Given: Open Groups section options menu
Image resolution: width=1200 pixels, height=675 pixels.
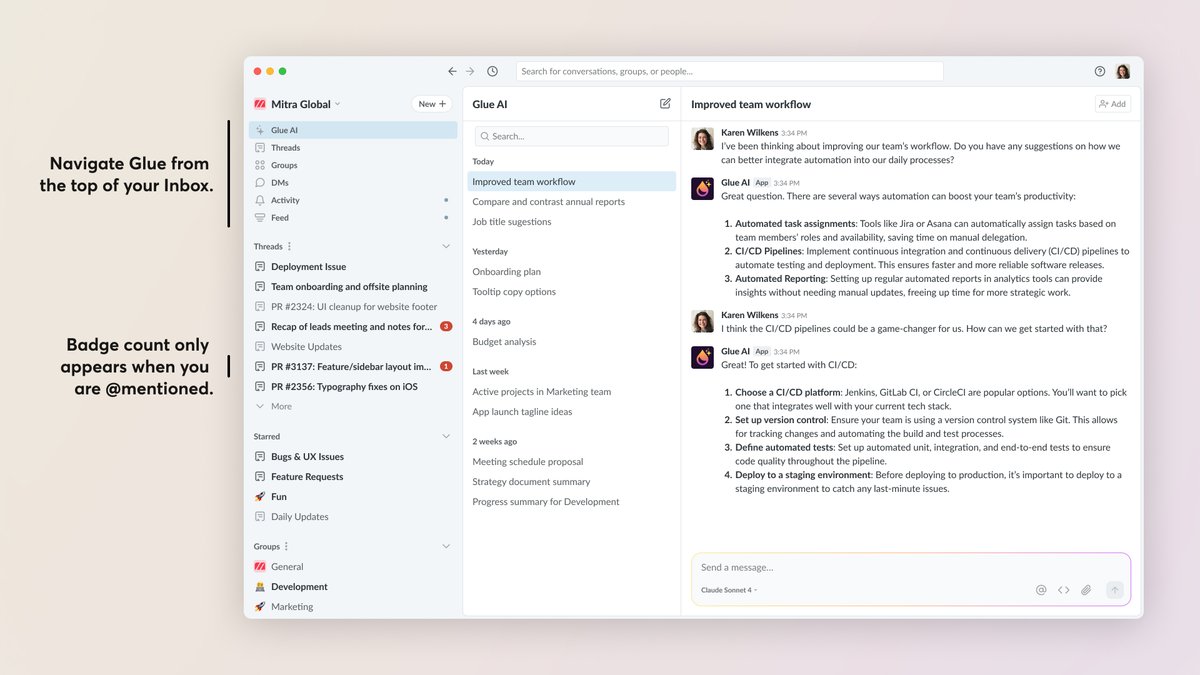Looking at the screenshot, I should [x=286, y=546].
